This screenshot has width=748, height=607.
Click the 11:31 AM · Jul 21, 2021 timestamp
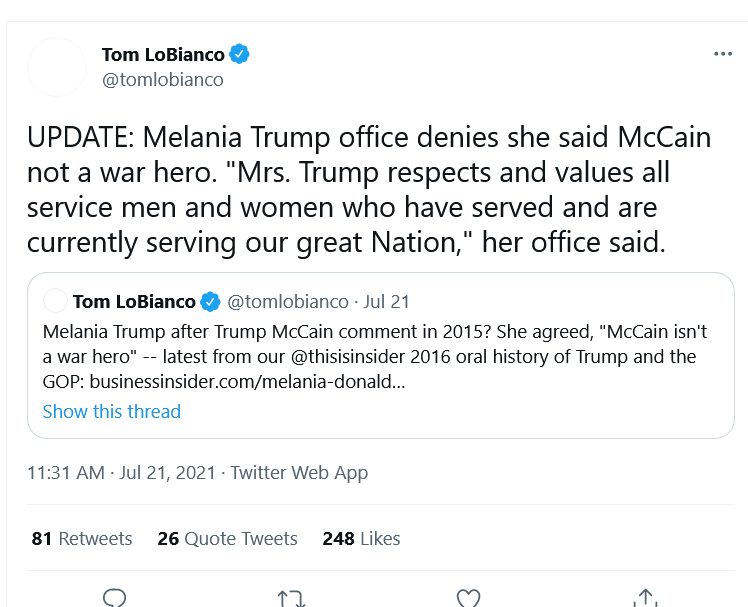(x=121, y=472)
